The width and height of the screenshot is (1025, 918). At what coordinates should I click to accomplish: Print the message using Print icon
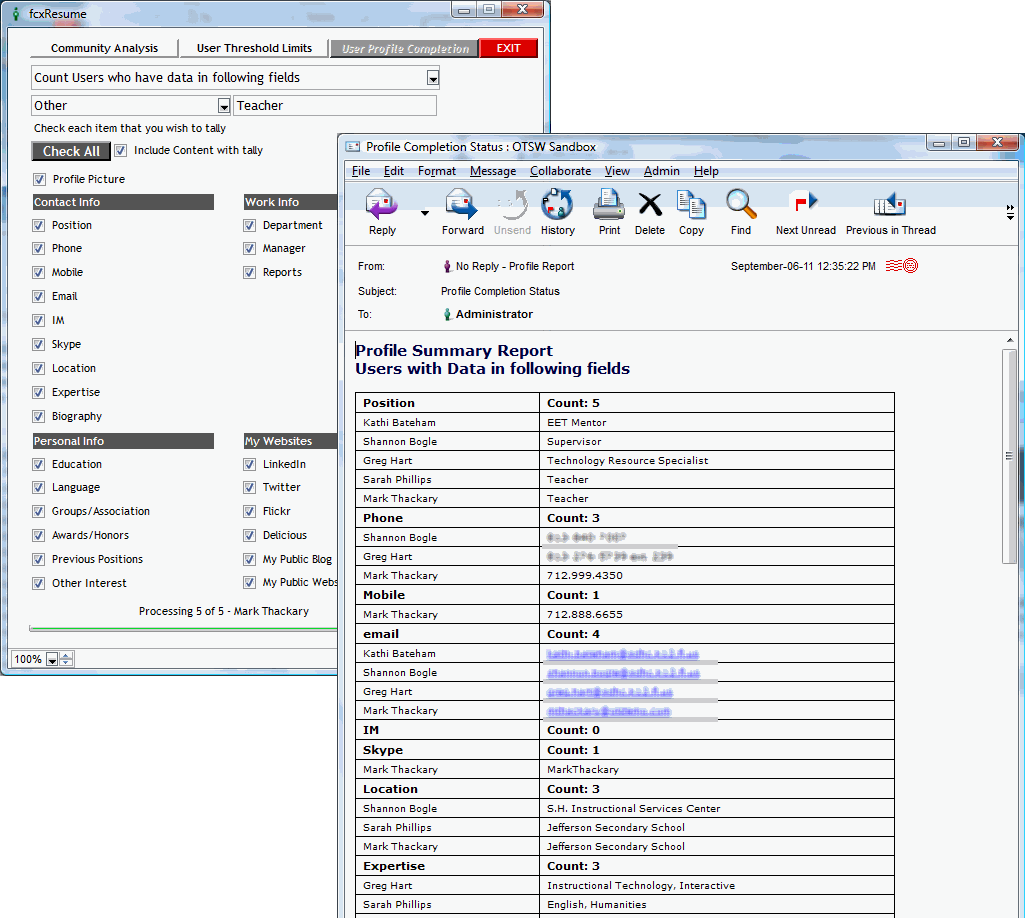click(609, 206)
